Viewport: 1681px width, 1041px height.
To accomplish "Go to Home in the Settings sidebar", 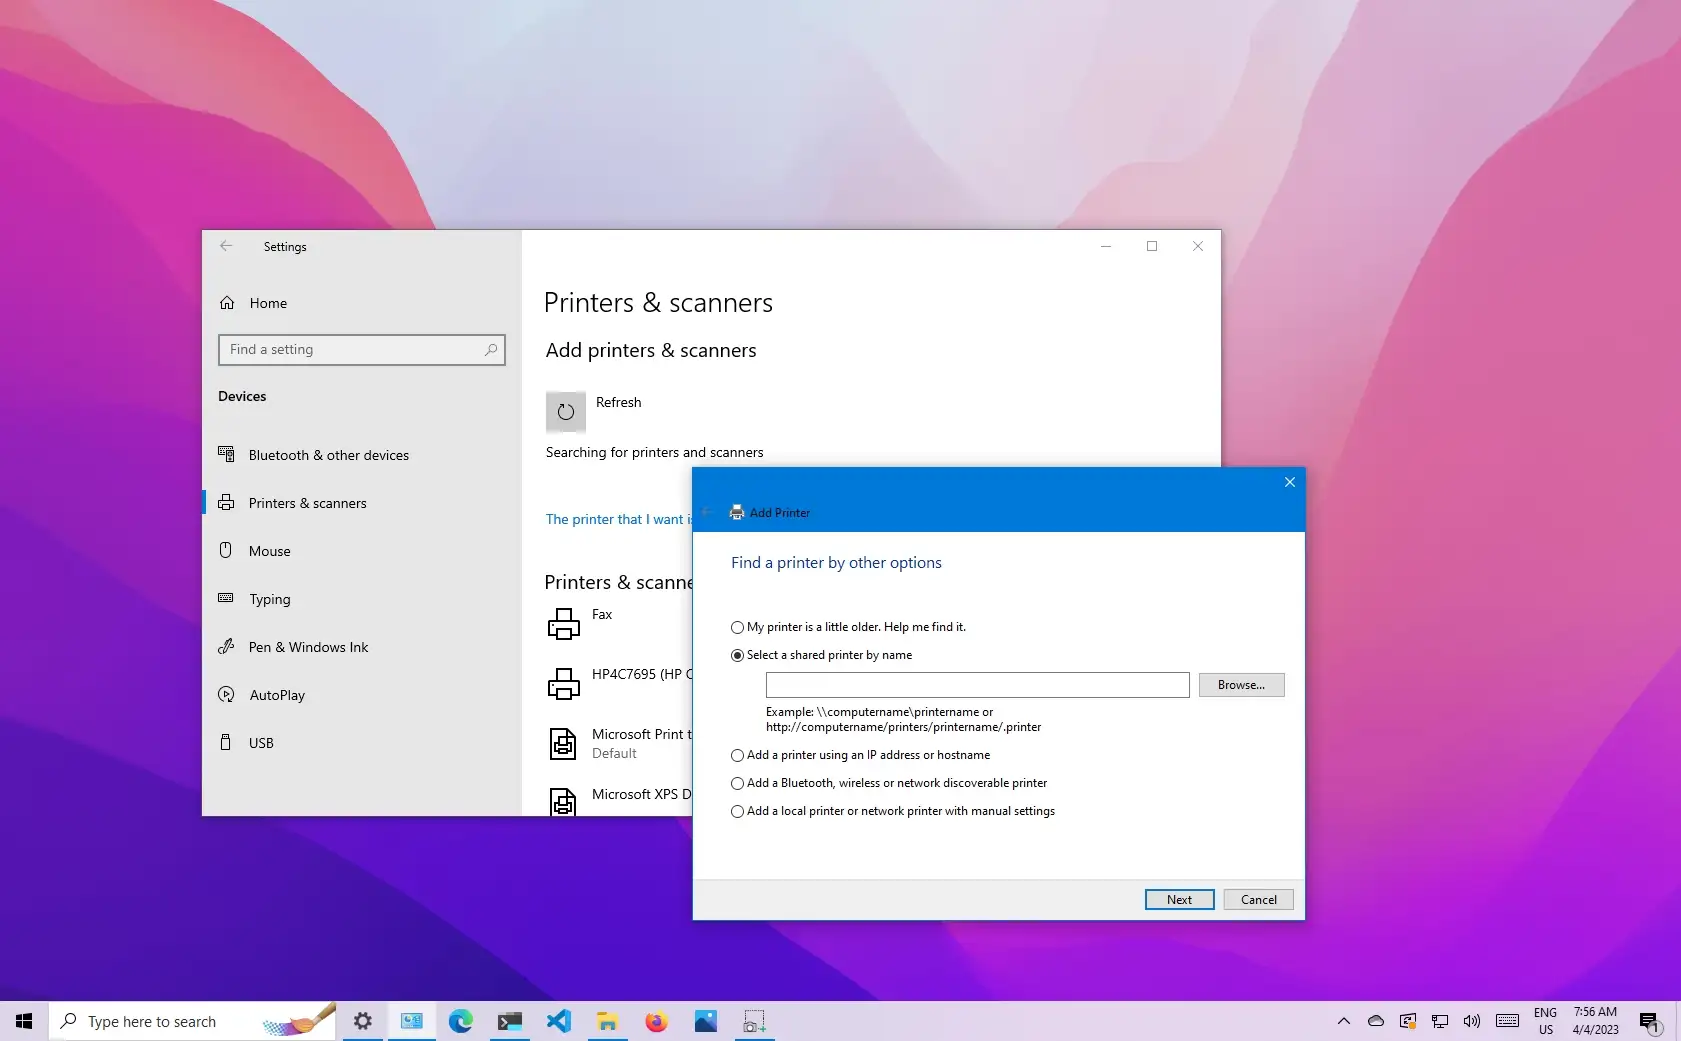I will point(267,303).
